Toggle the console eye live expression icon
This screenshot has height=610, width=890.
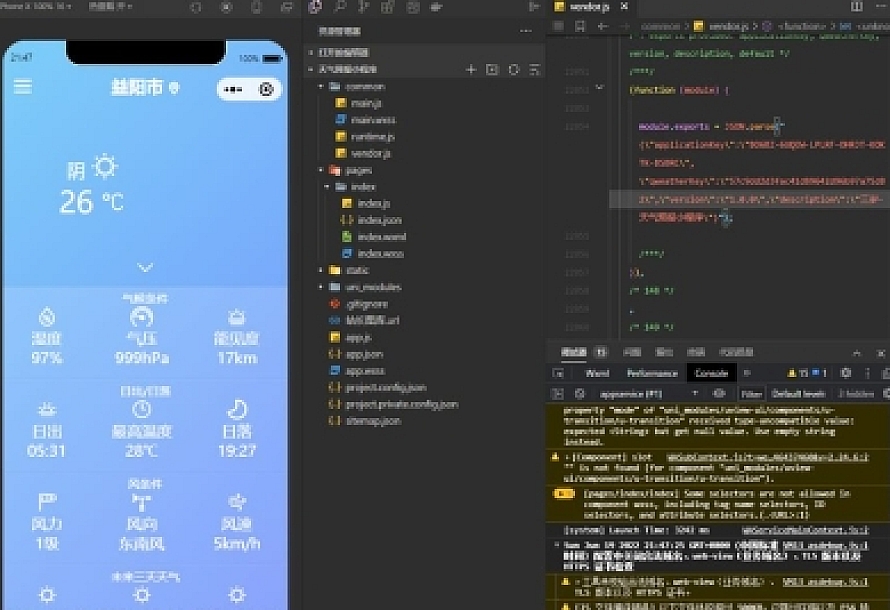tap(719, 394)
